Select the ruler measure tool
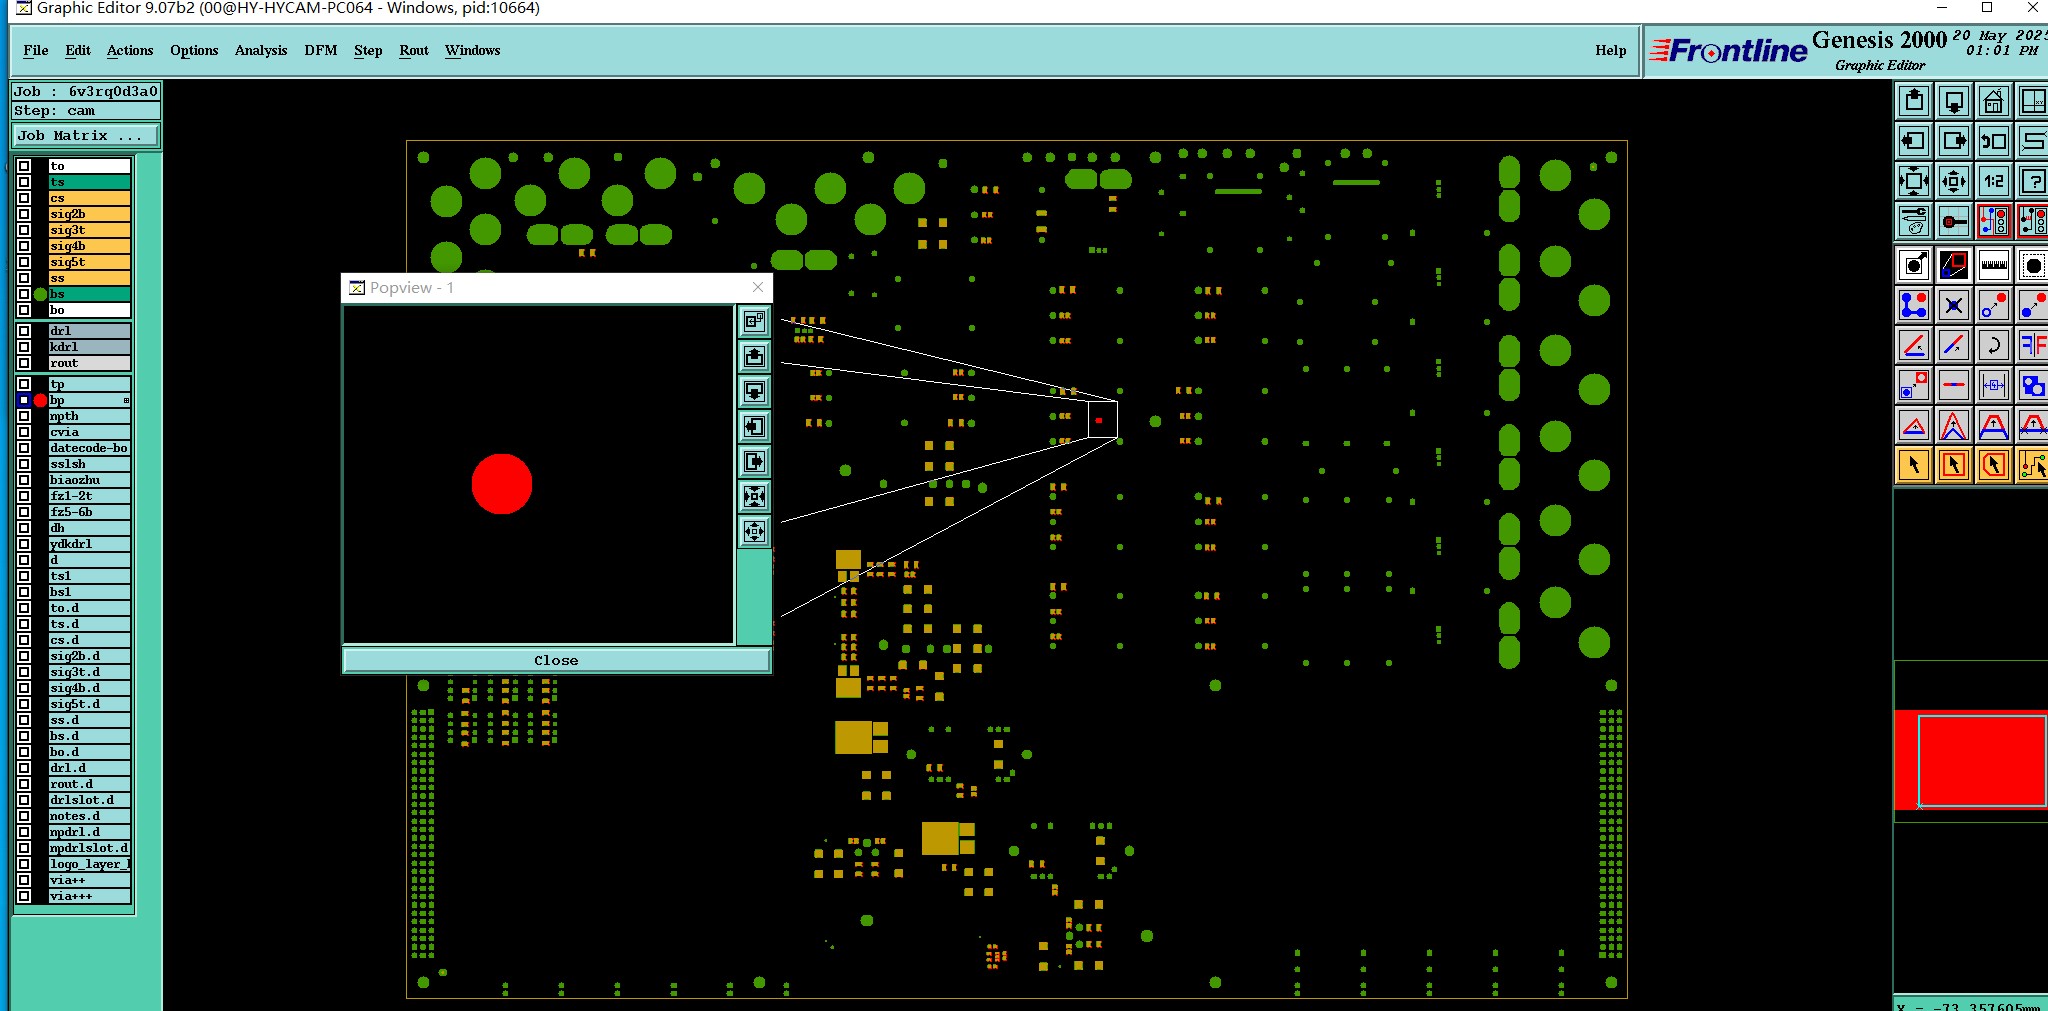This screenshot has width=2048, height=1011. tap(1994, 265)
